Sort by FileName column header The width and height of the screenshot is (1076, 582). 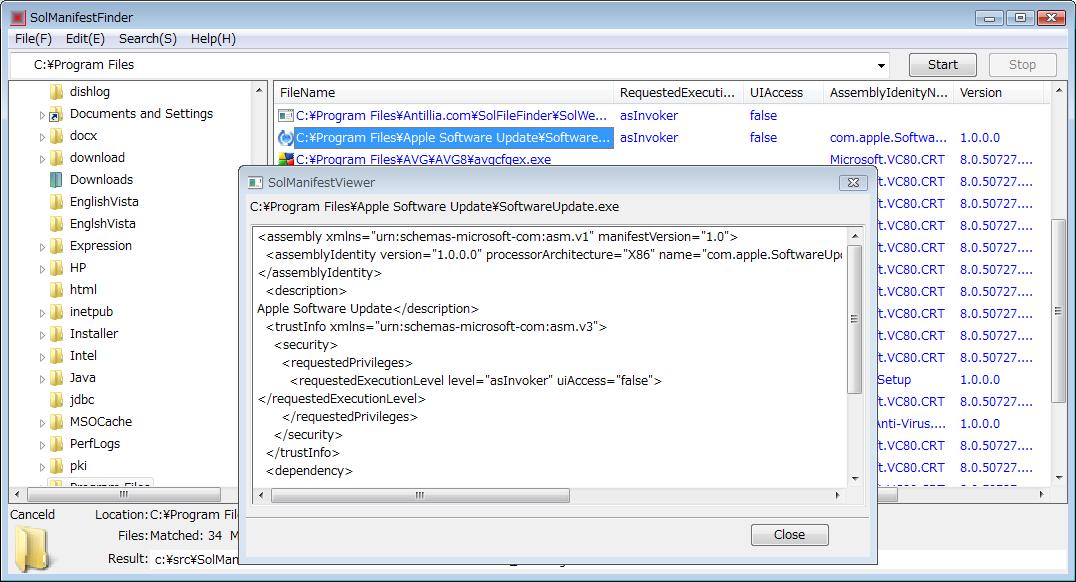point(443,93)
